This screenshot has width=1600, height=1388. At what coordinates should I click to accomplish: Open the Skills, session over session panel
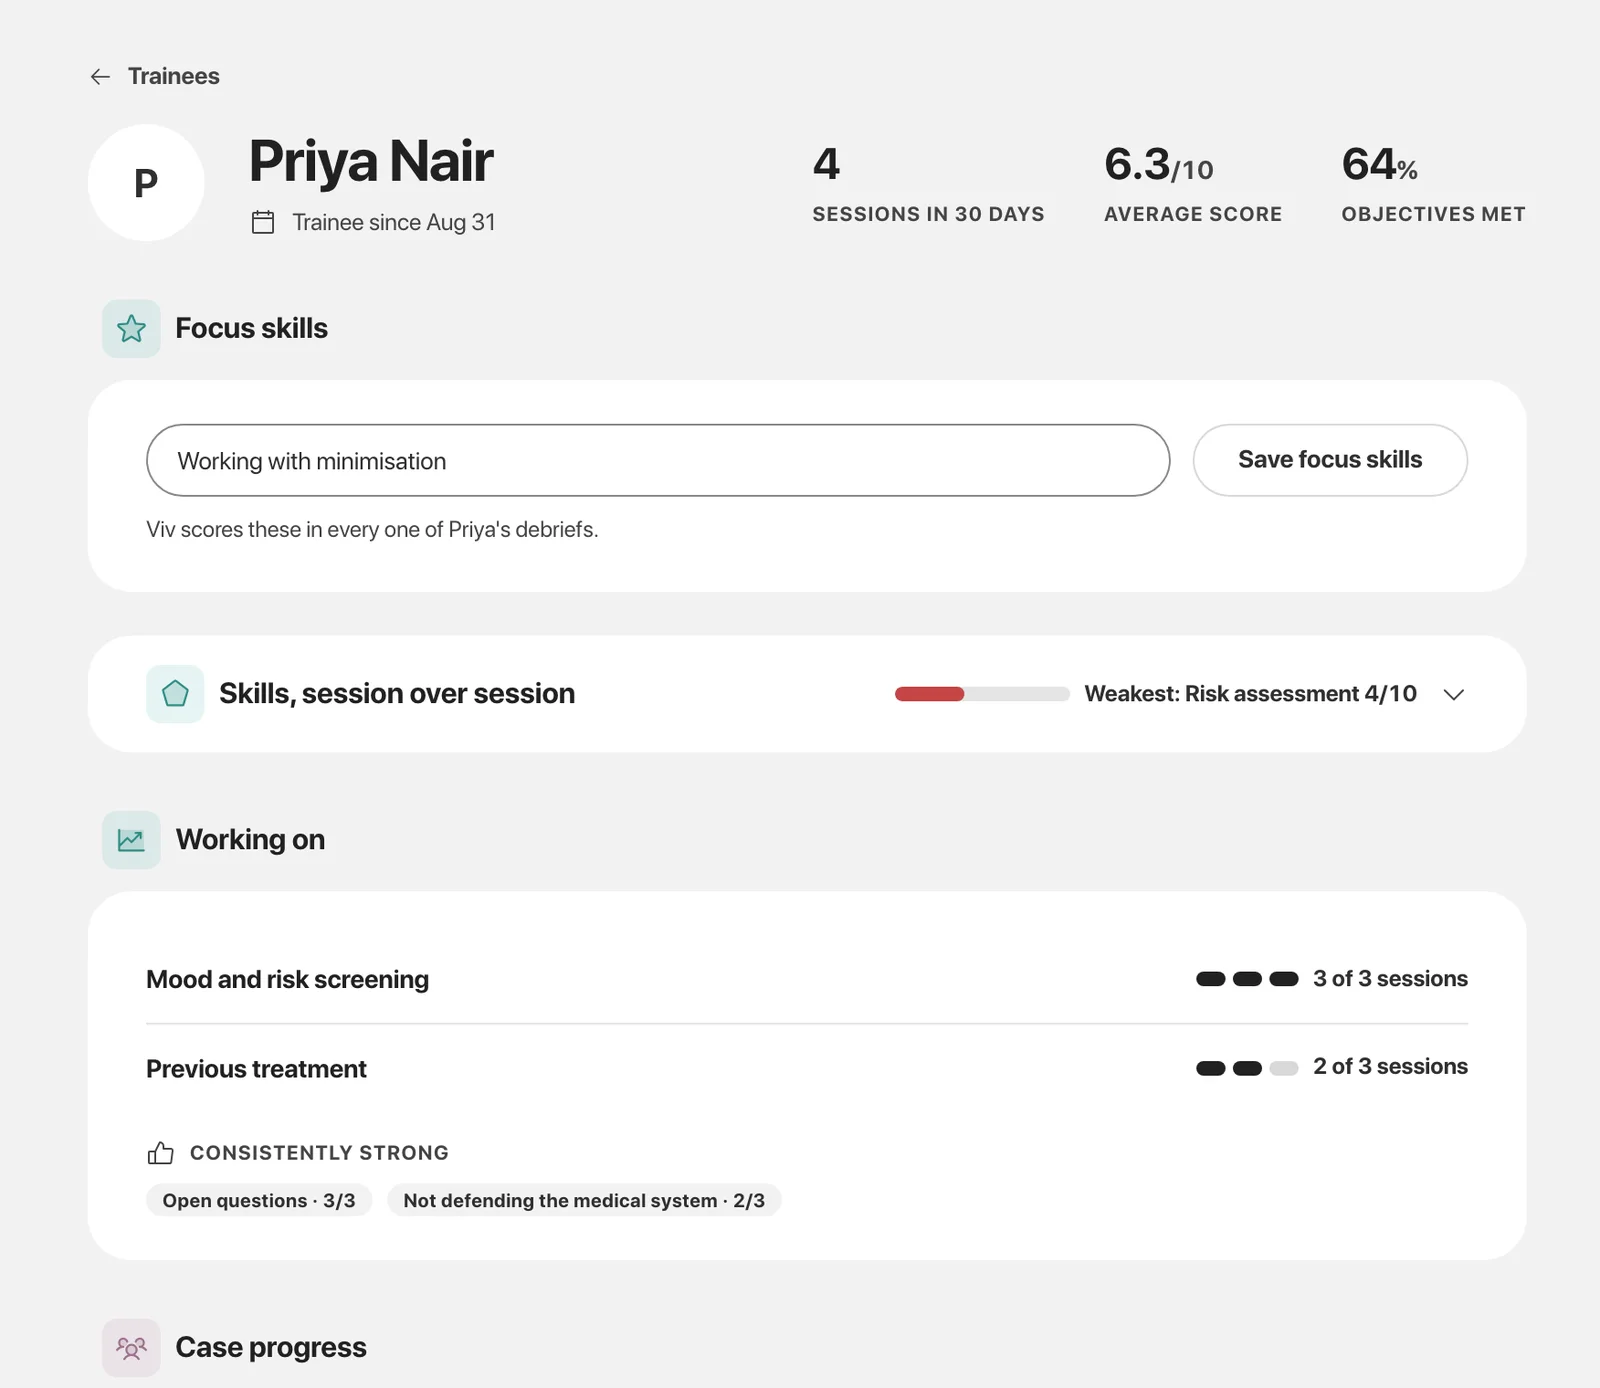point(807,694)
